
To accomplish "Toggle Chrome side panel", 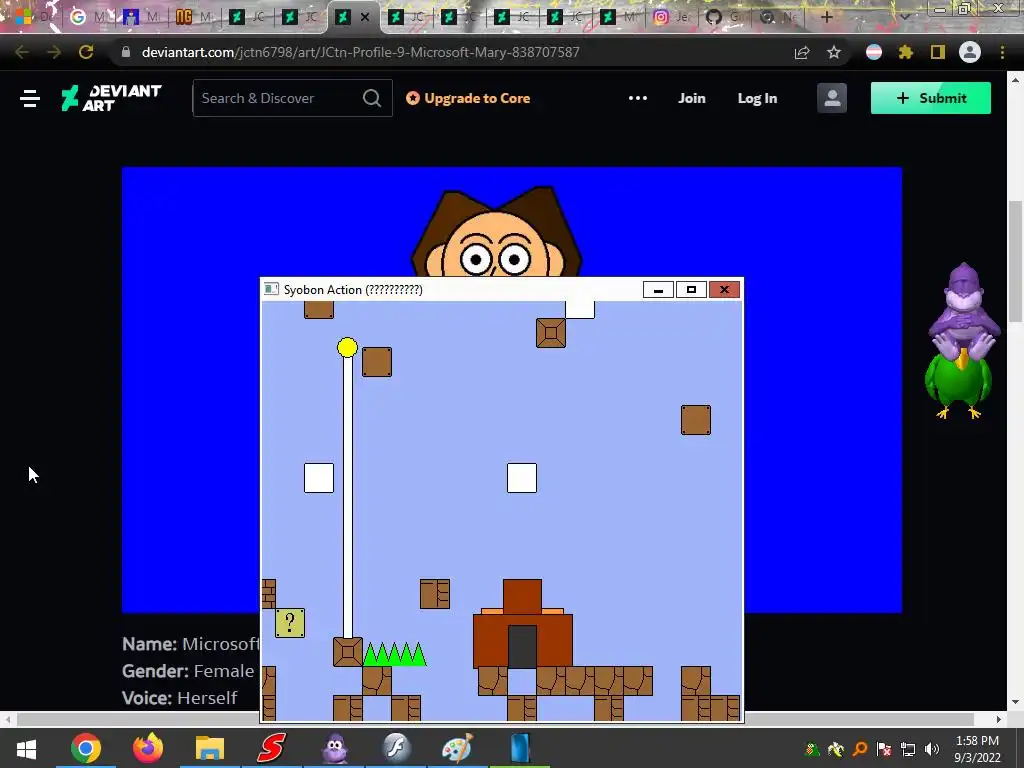I will [x=938, y=52].
